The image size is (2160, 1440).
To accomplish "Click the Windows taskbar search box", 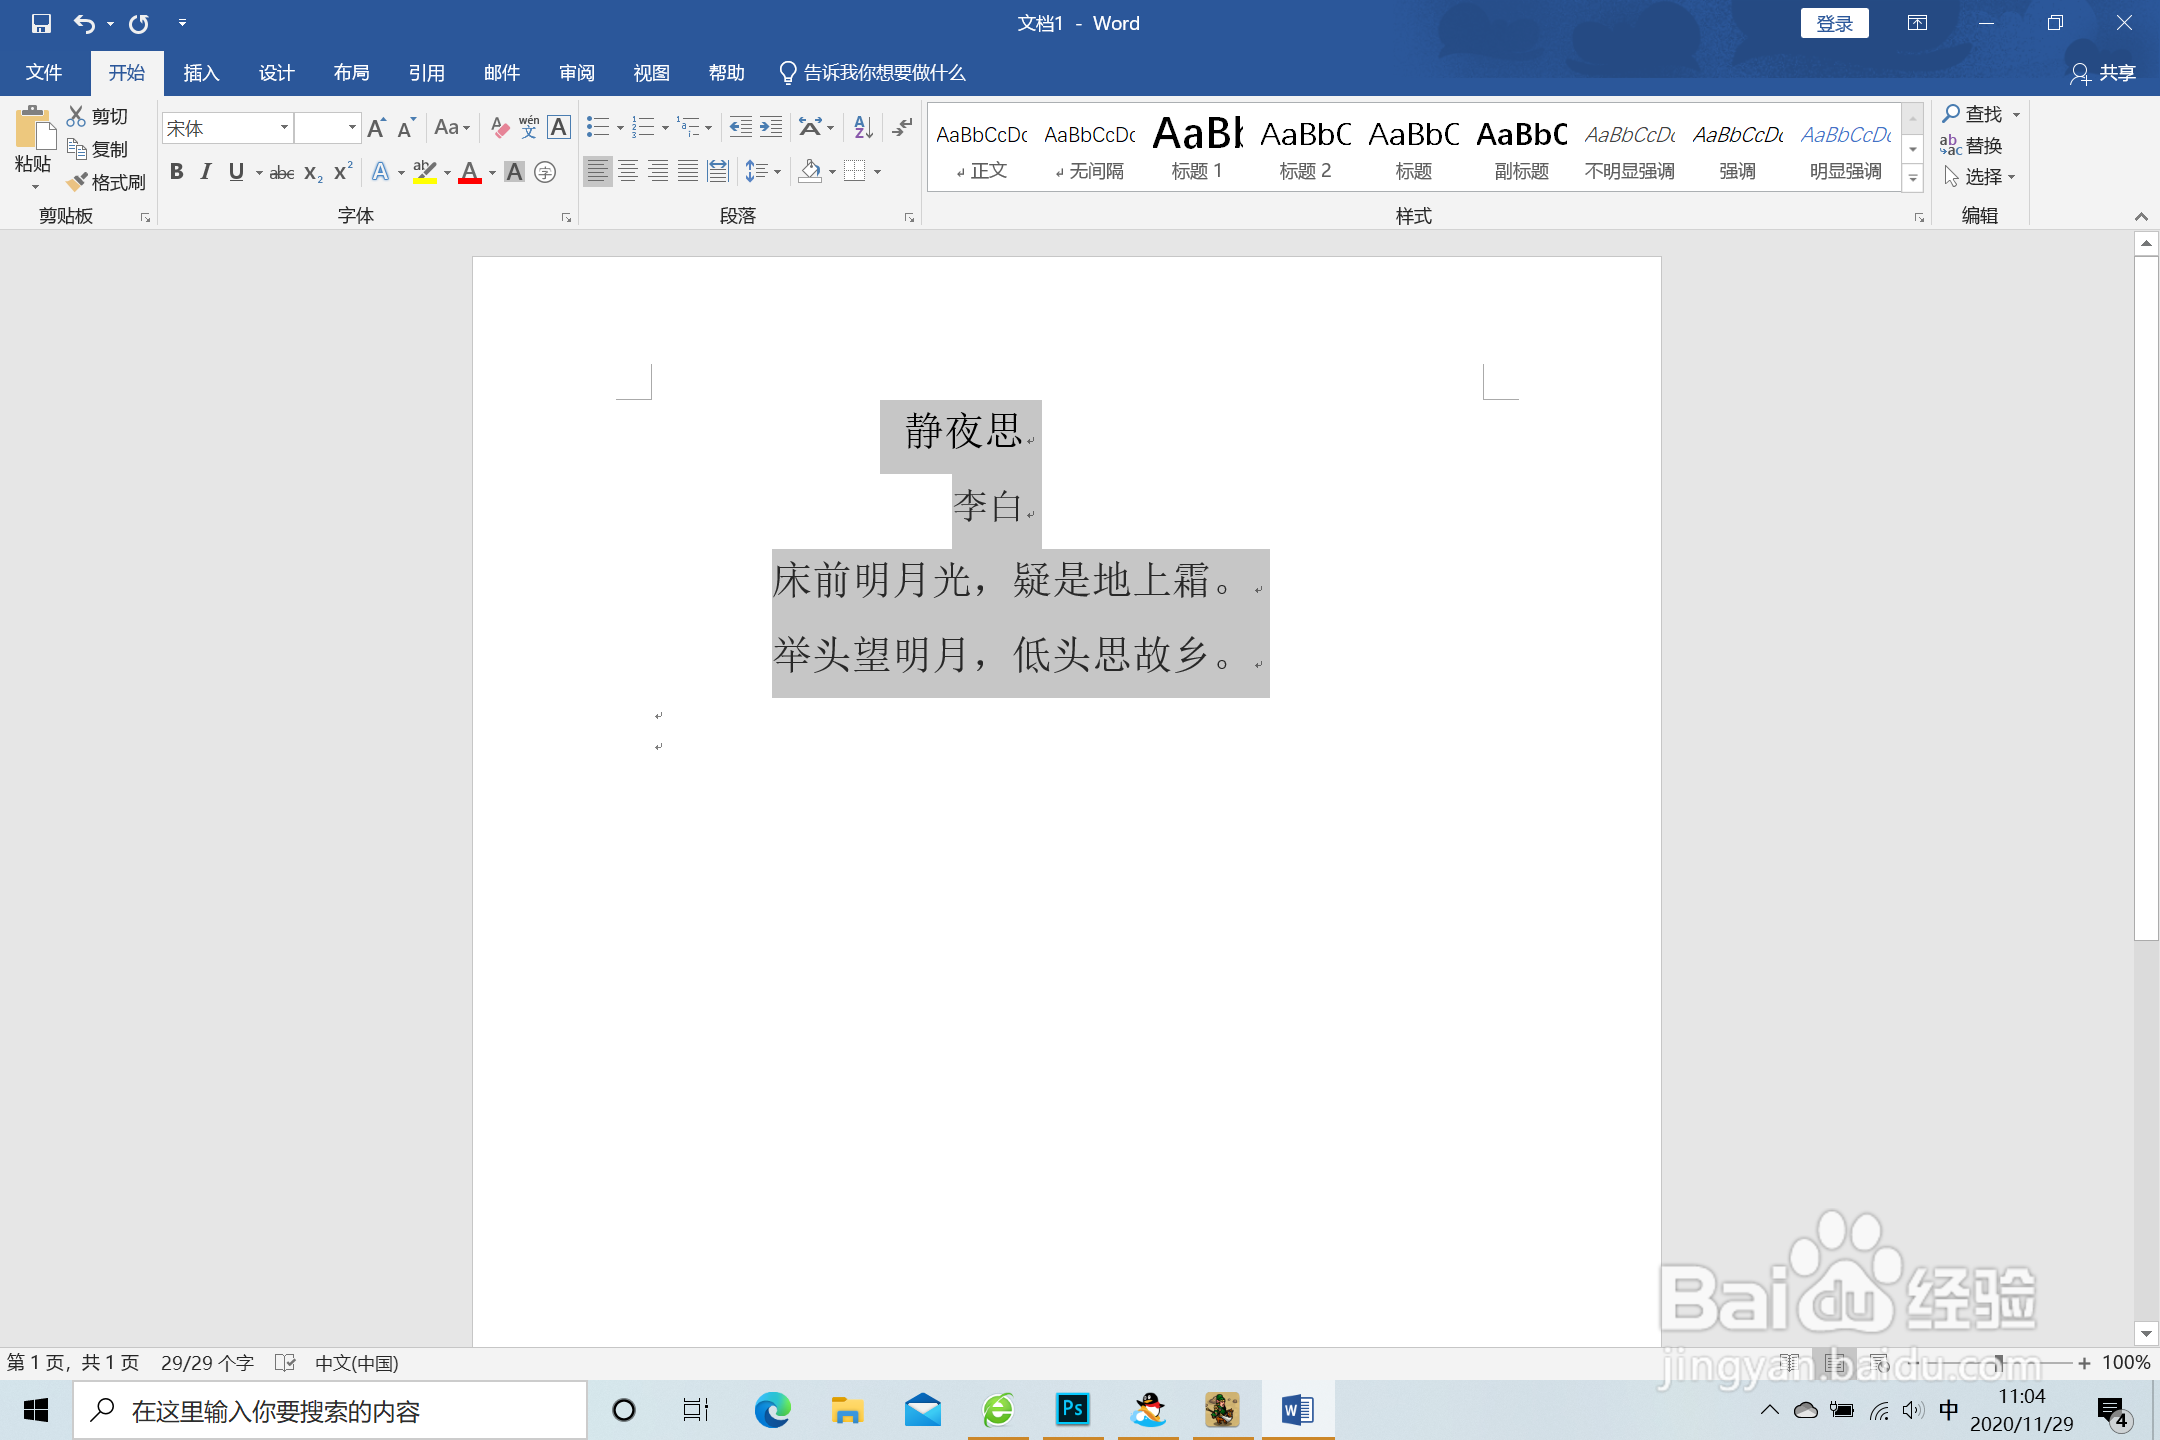I will (331, 1411).
